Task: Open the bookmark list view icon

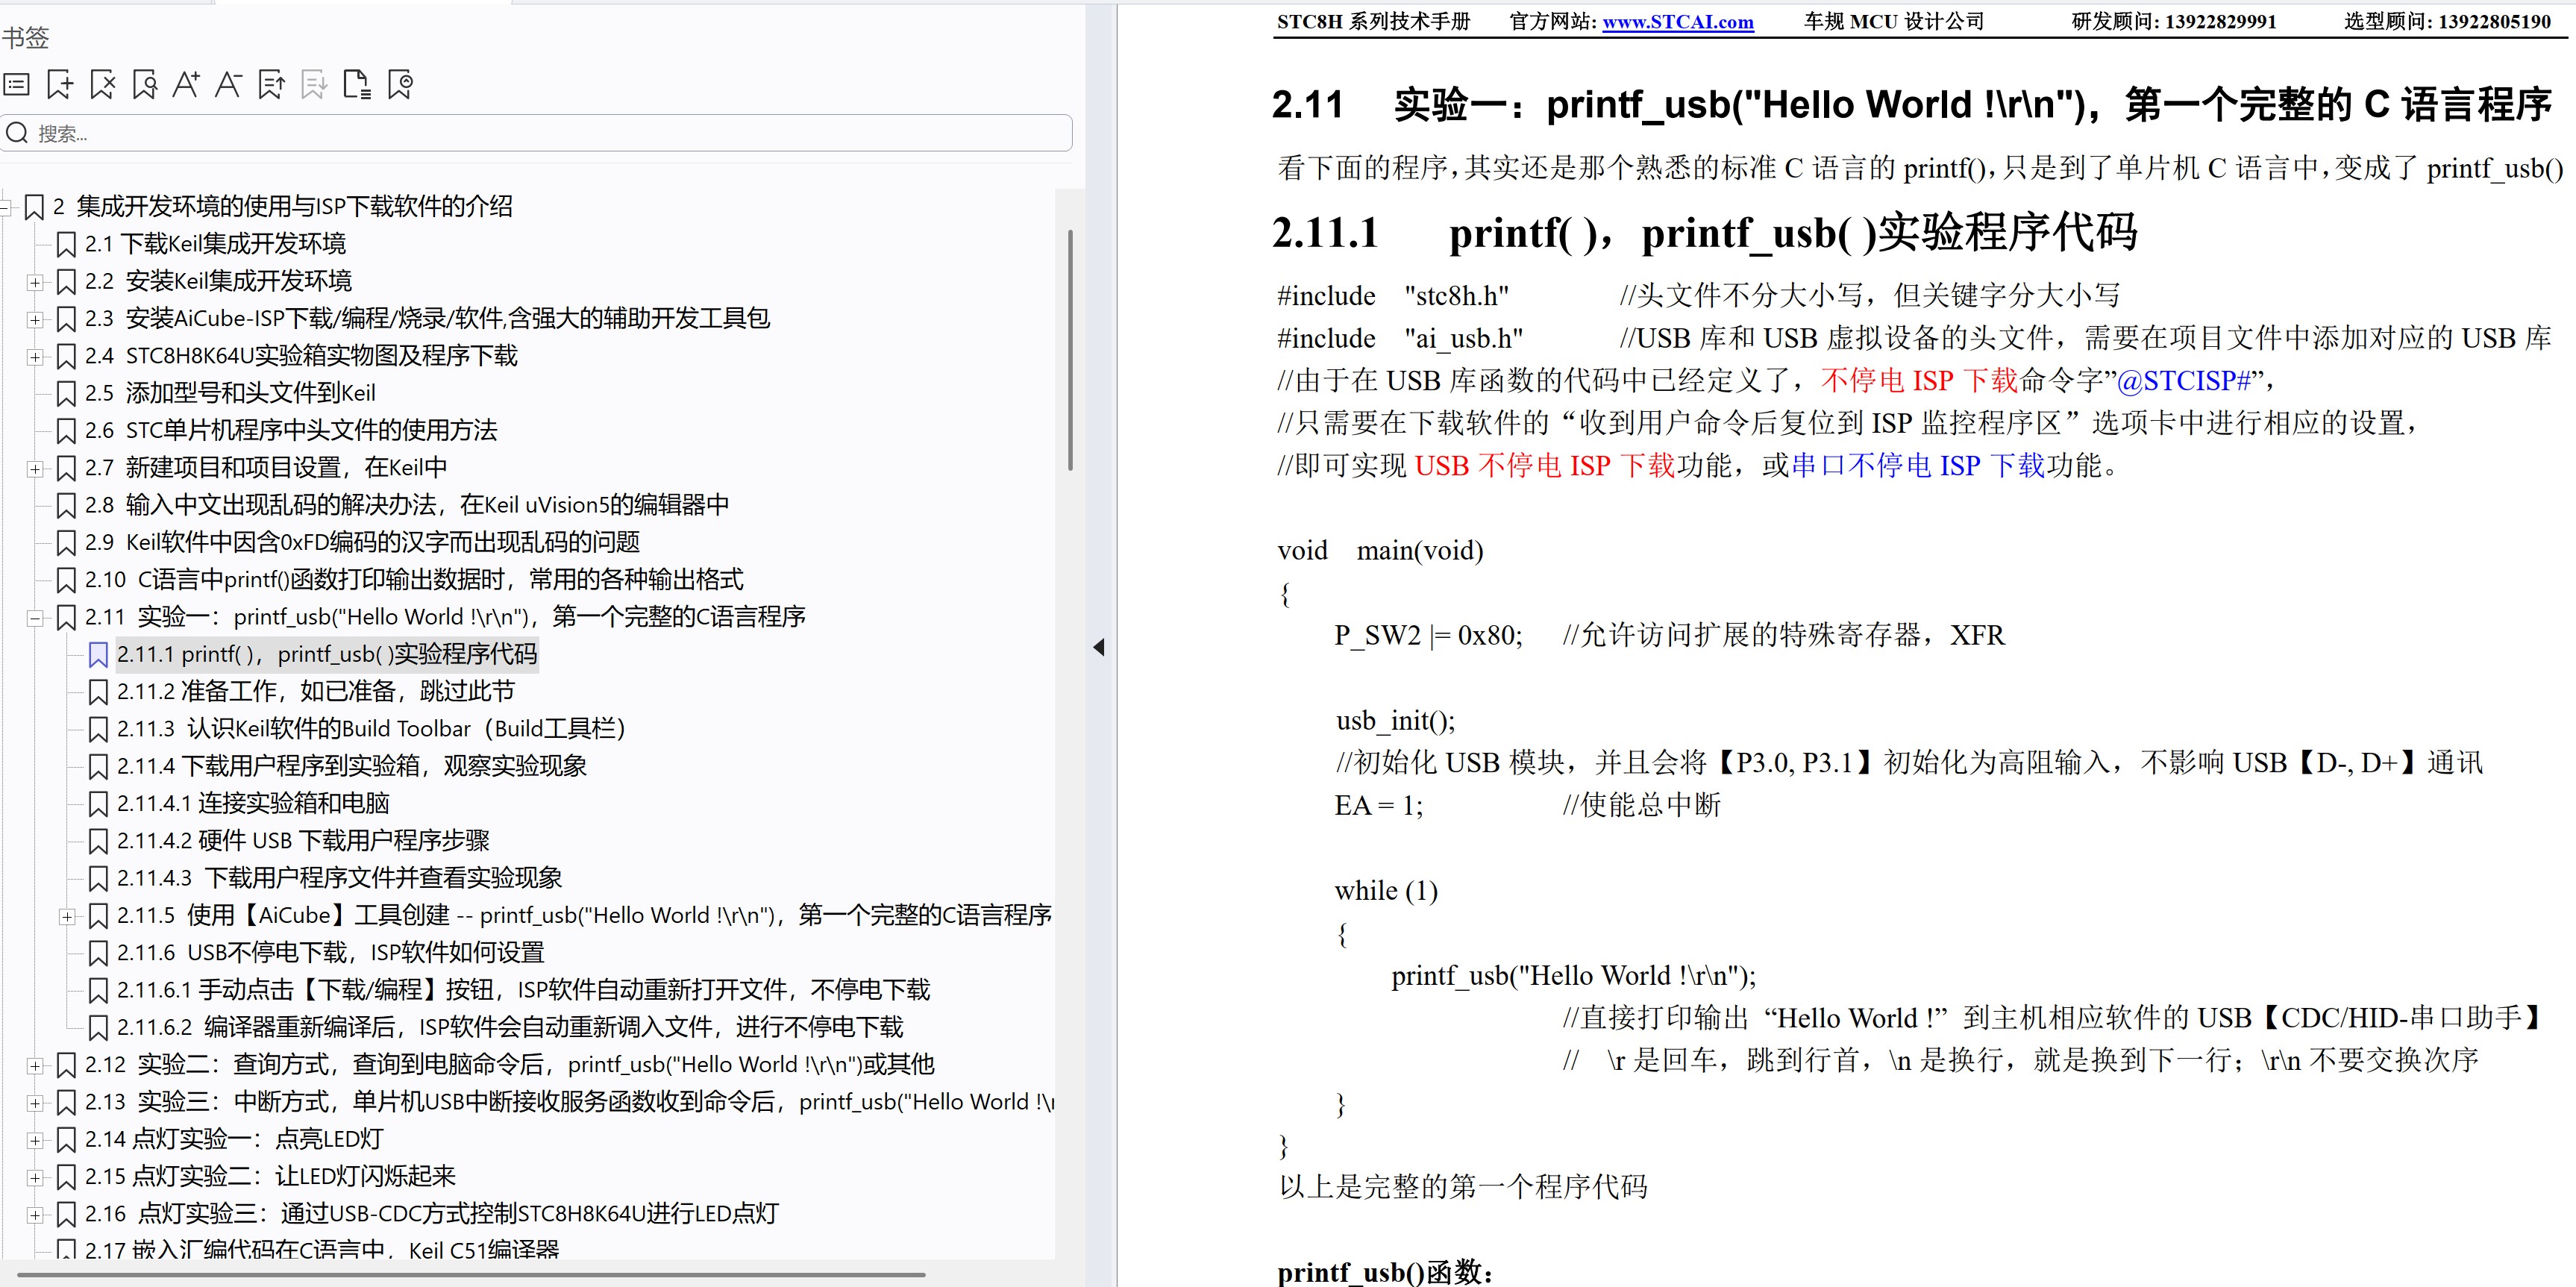Action: coord(16,84)
